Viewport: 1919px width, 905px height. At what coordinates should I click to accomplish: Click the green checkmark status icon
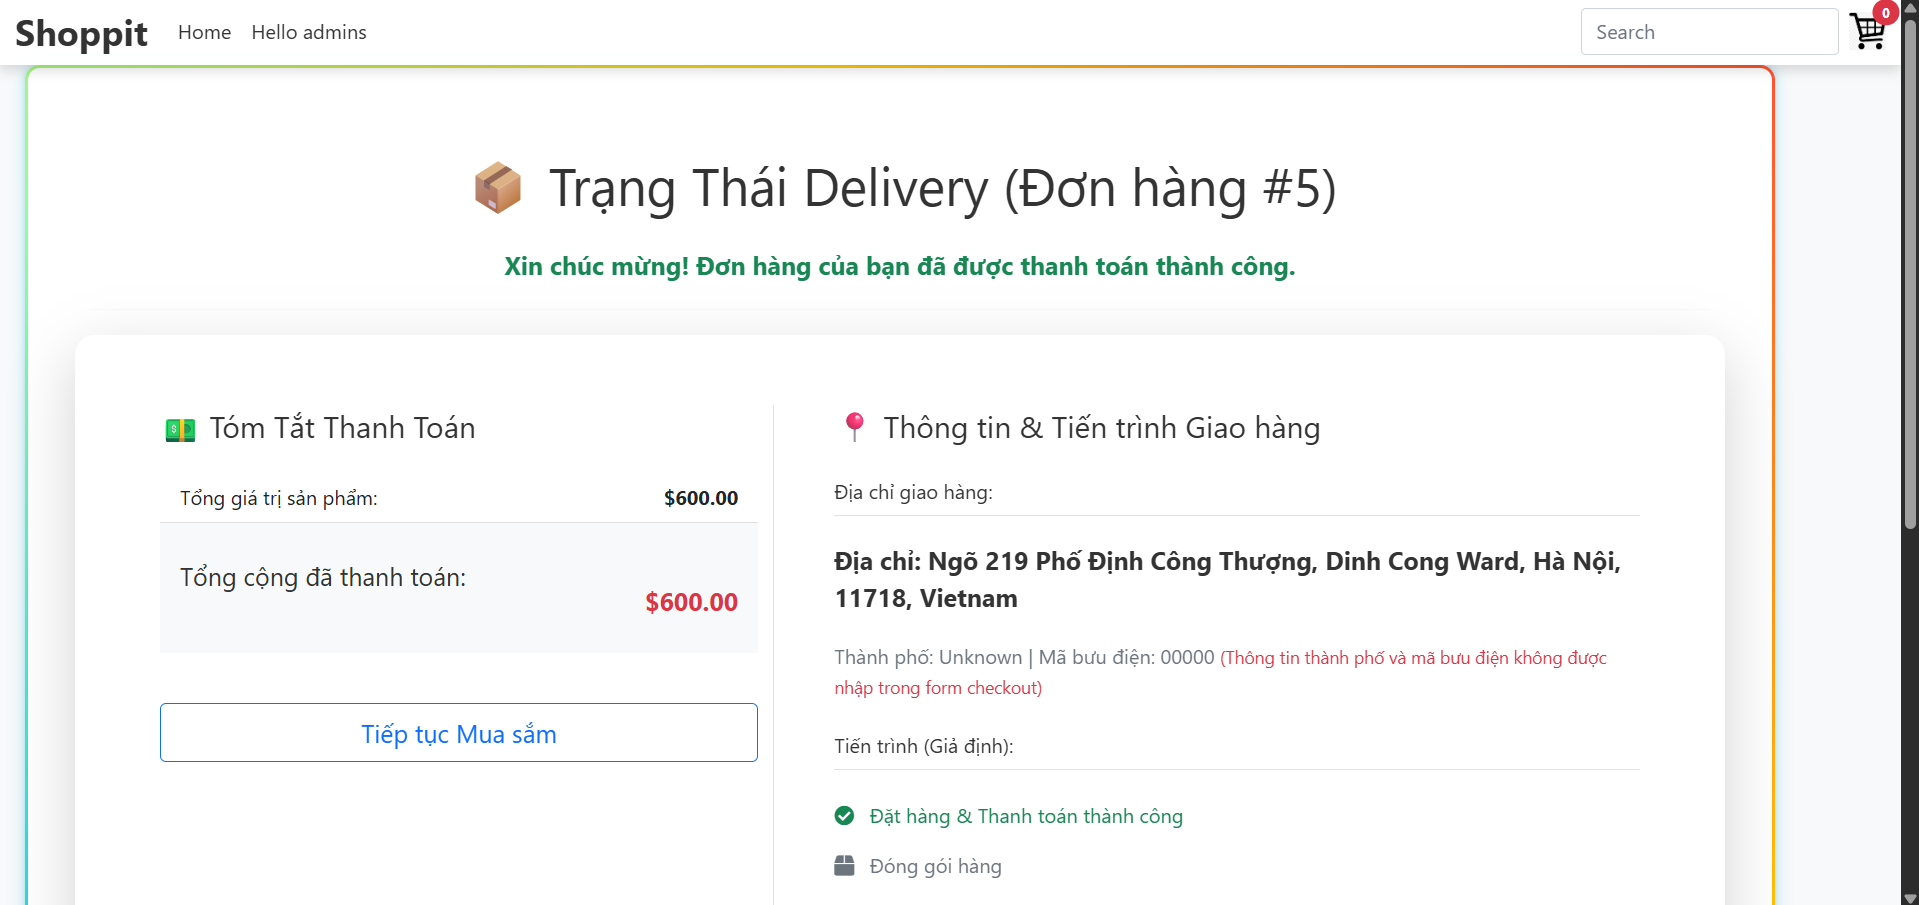[844, 816]
